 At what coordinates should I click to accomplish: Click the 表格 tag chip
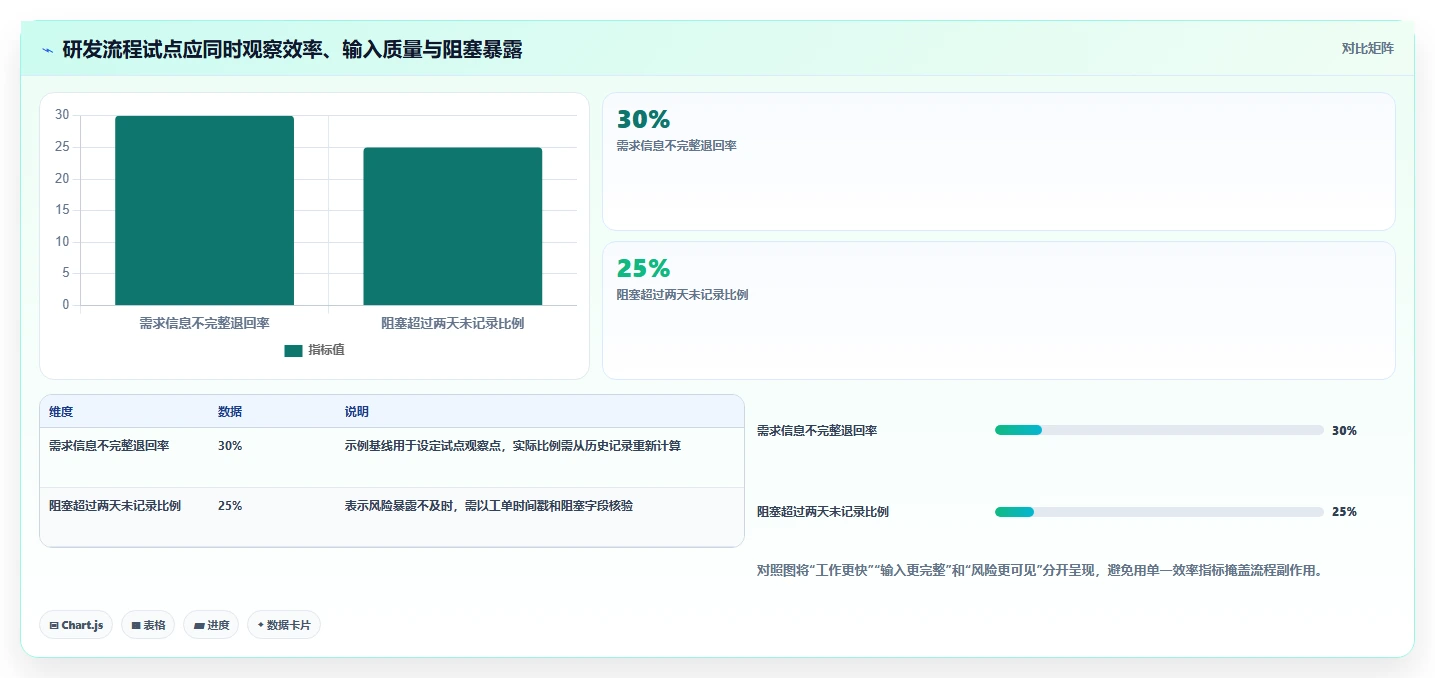[148, 625]
